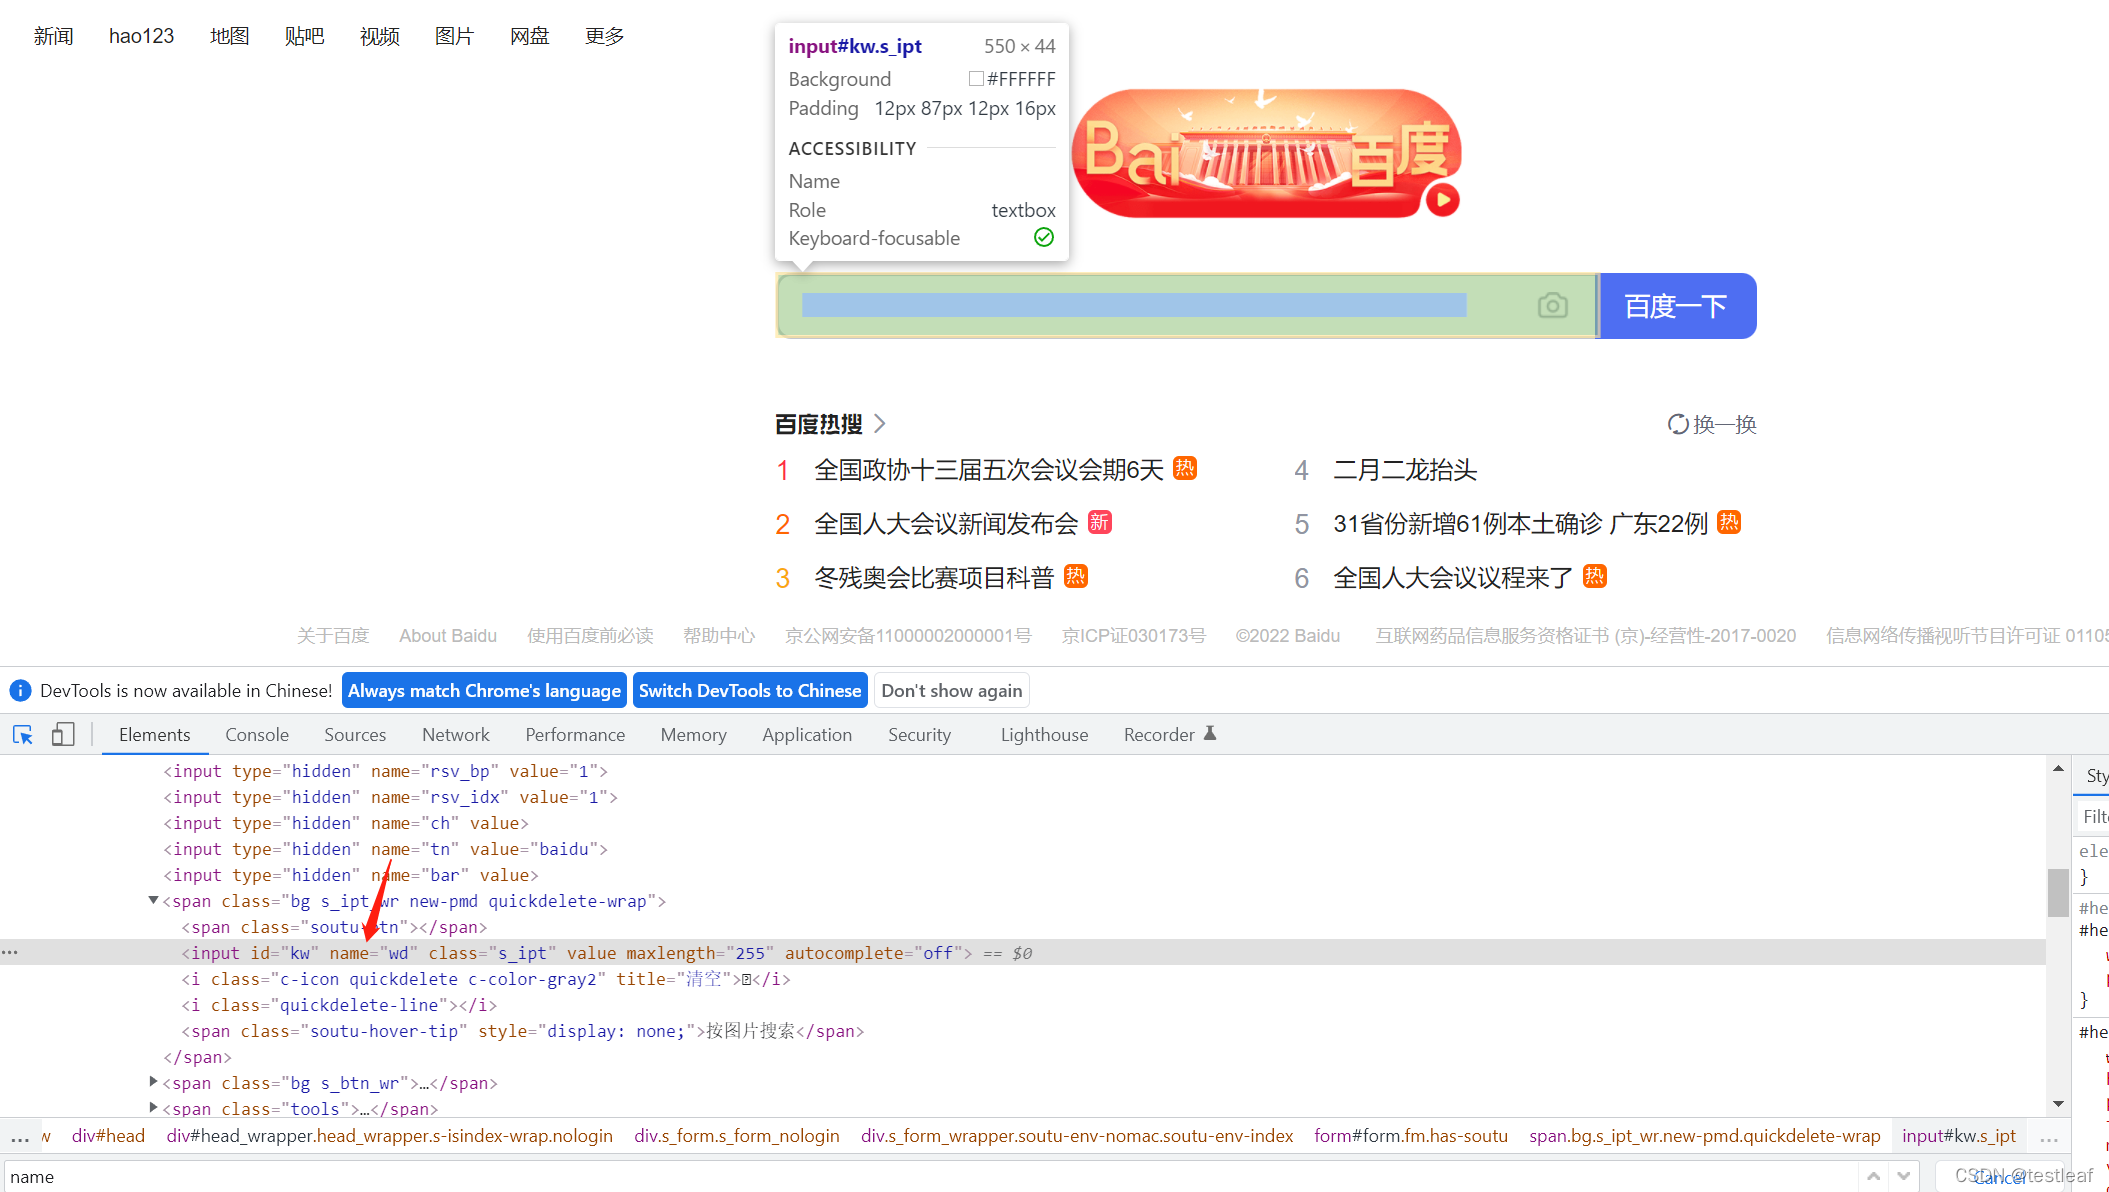Click the play button on Baidu logo

[x=1442, y=200]
